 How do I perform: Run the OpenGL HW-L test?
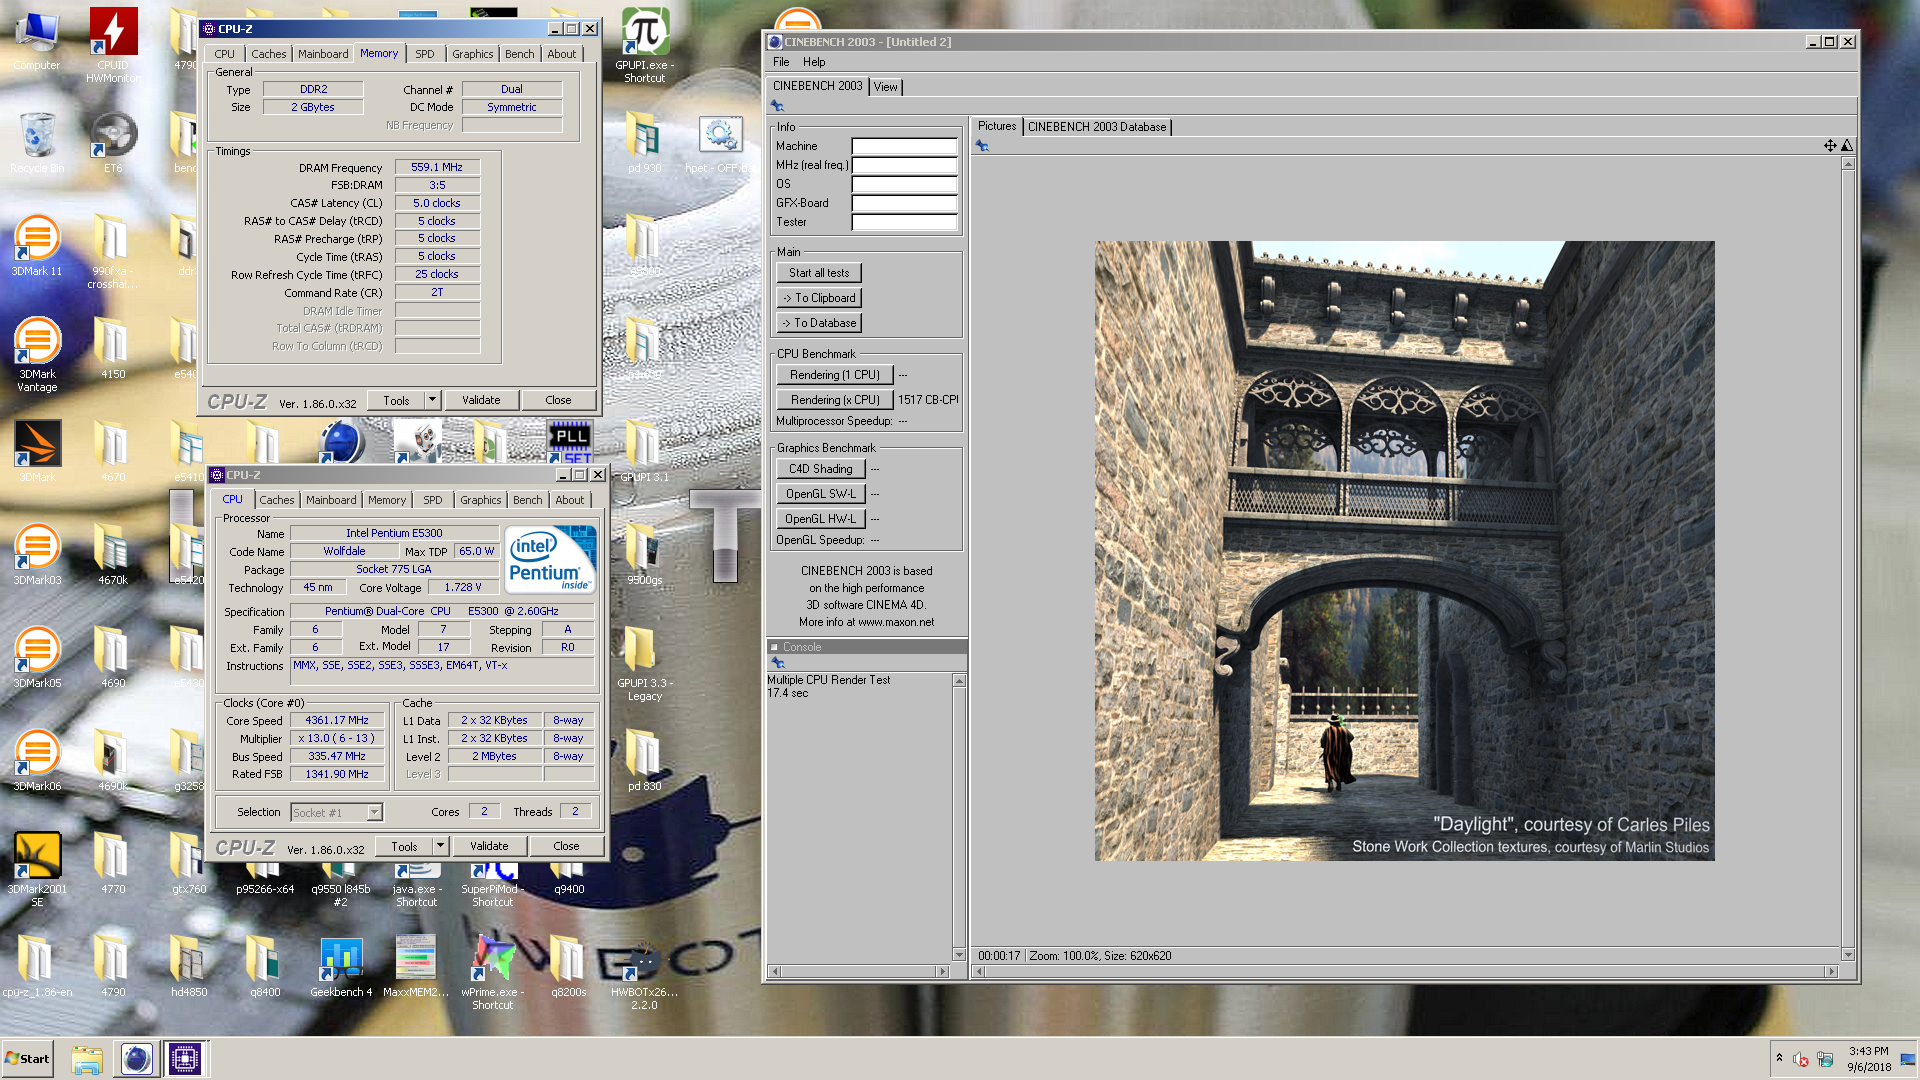click(x=821, y=519)
